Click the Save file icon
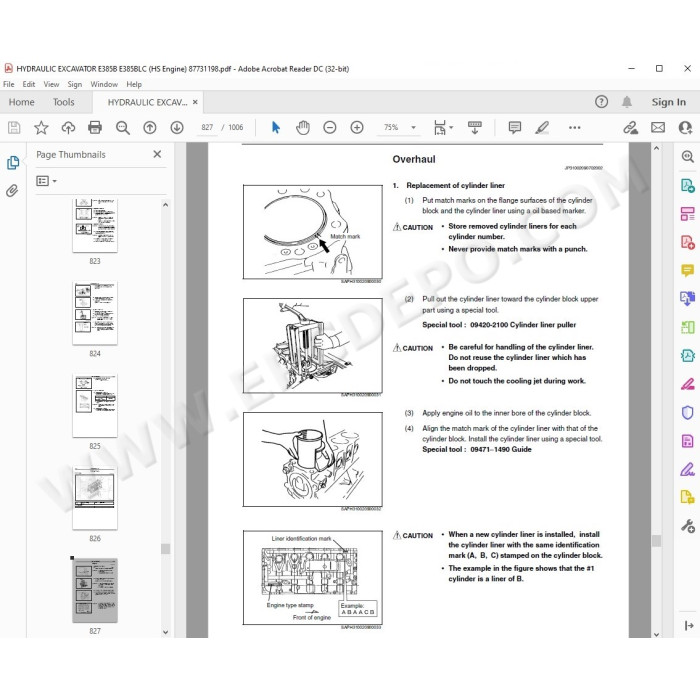Viewport: 700px width, 700px height. 14,128
